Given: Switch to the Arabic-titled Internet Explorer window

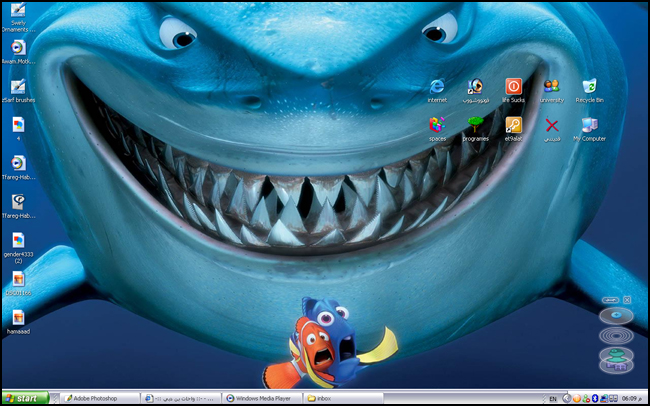Looking at the screenshot, I should point(181,399).
